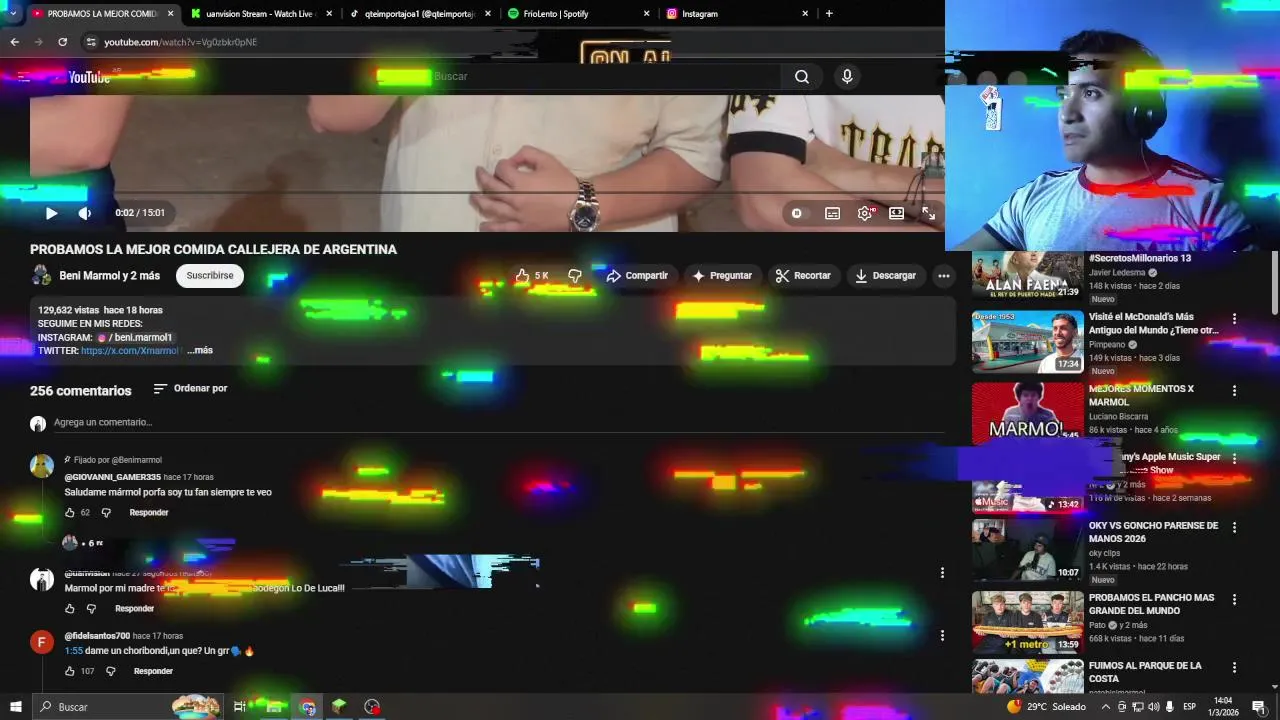The width and height of the screenshot is (1280, 720).
Task: Like GIOVANNI_GAMER335's comment
Action: pos(70,513)
